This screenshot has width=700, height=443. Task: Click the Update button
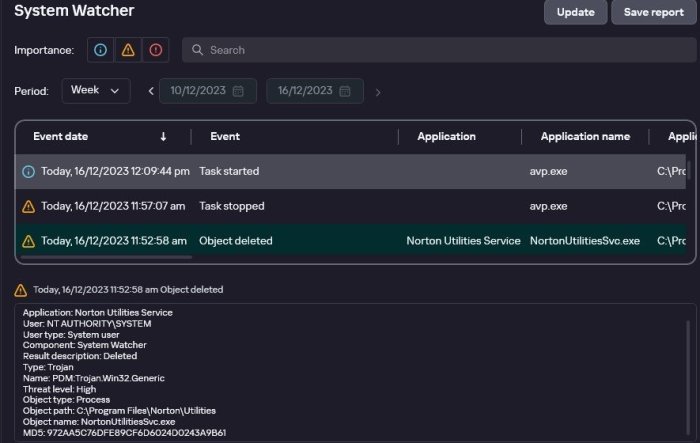point(575,12)
